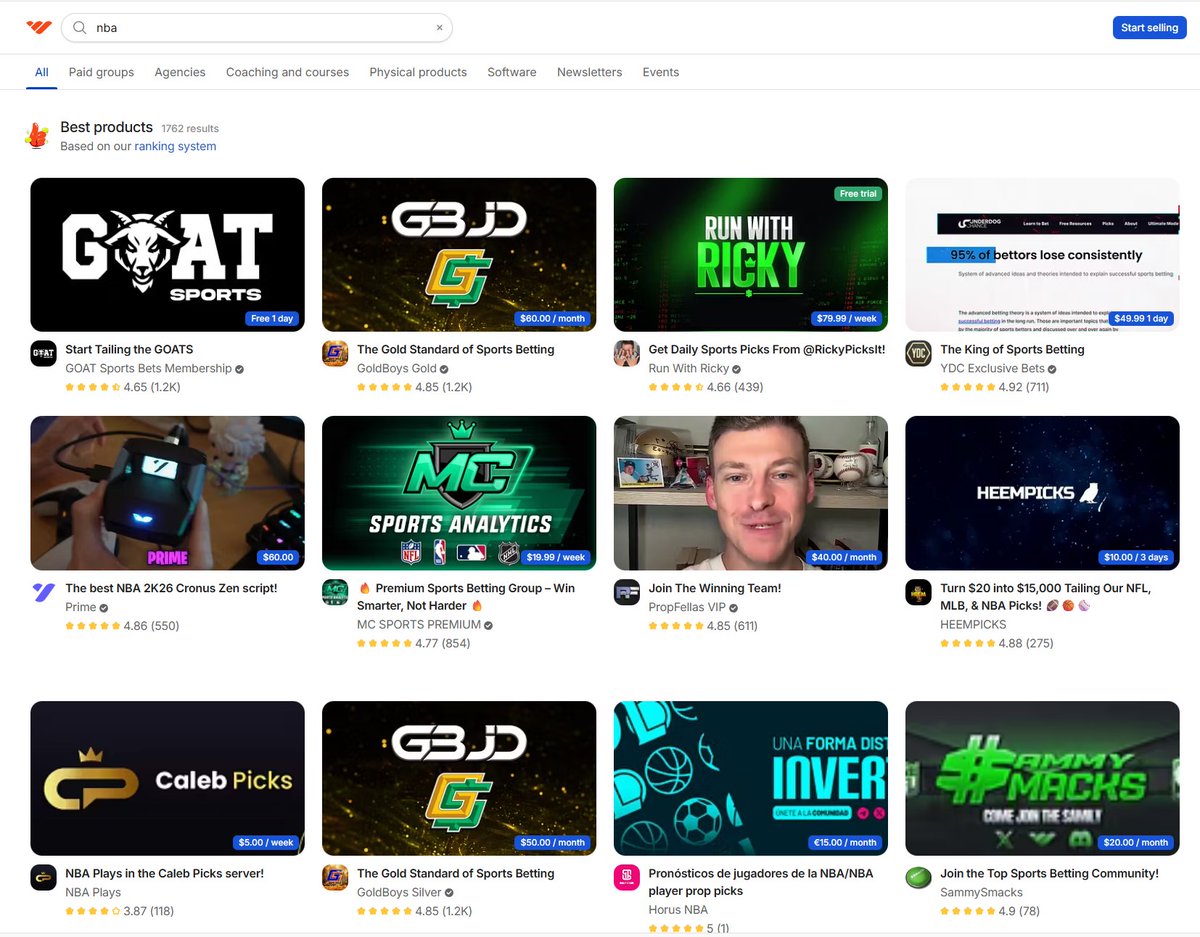1200x937 pixels.
Task: Click the HEEMPICKS avatar icon
Action: pos(918,593)
